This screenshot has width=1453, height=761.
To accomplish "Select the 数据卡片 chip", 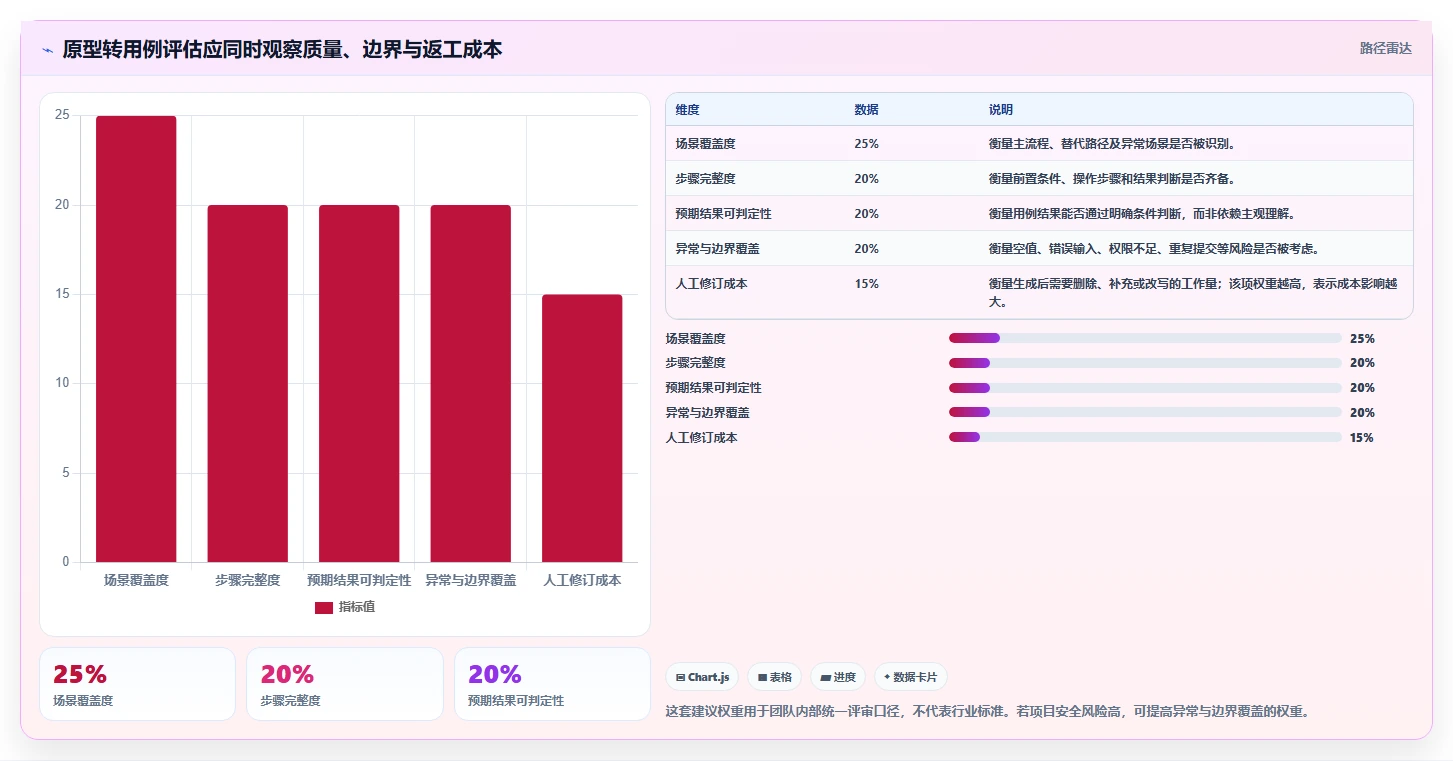I will tap(910, 677).
